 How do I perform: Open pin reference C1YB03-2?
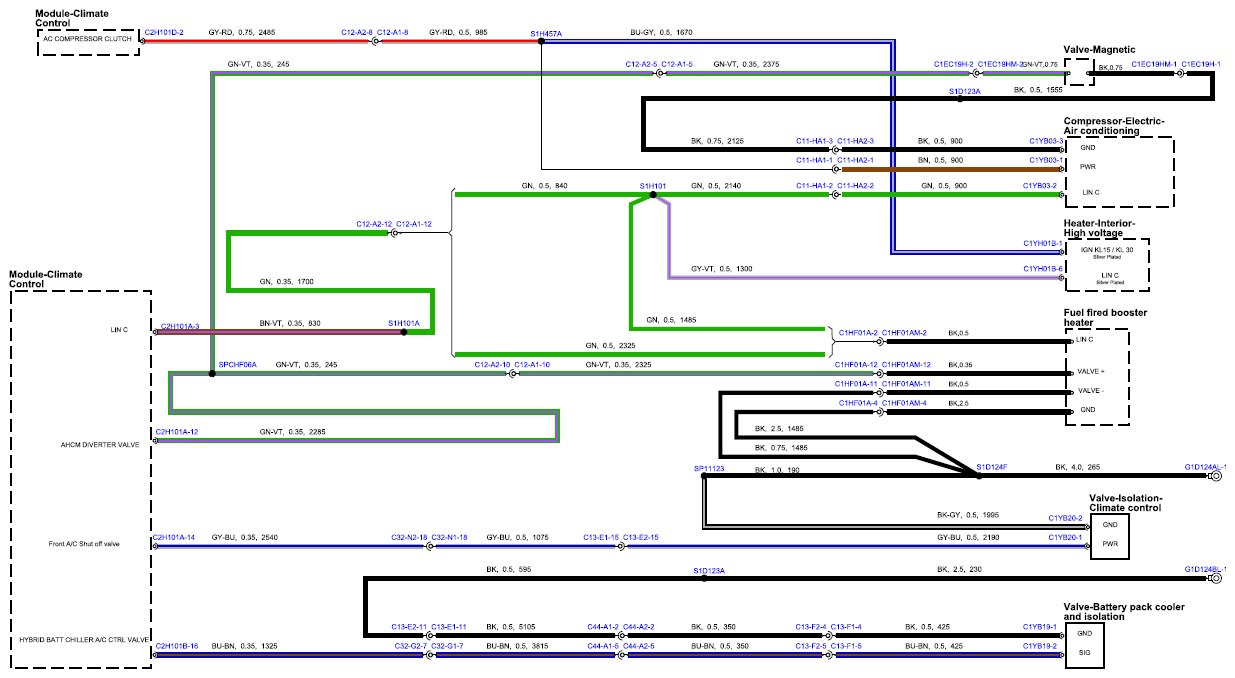[1040, 186]
